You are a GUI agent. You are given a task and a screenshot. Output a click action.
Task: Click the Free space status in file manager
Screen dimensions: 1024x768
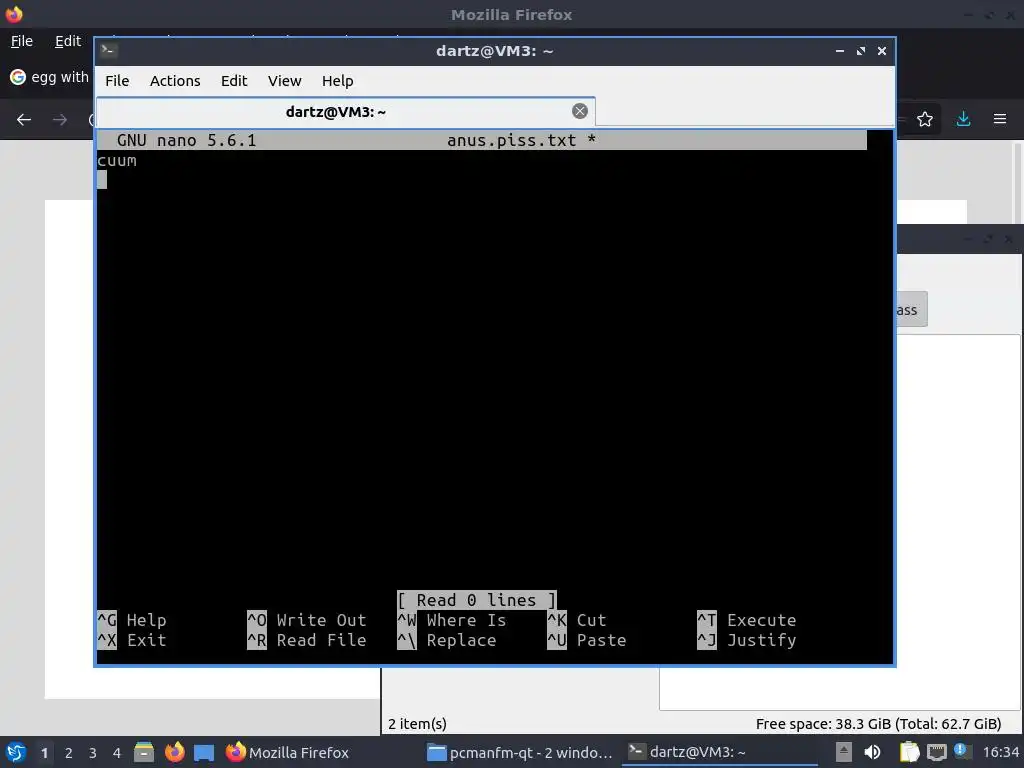click(x=878, y=724)
